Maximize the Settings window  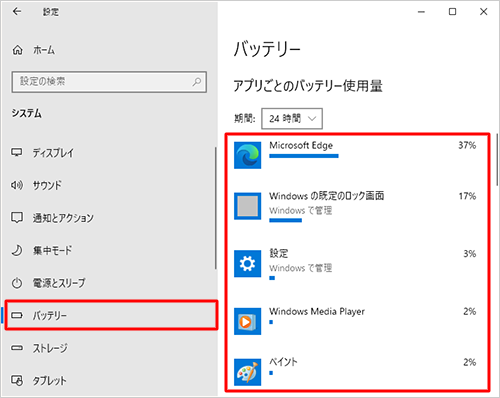point(452,12)
